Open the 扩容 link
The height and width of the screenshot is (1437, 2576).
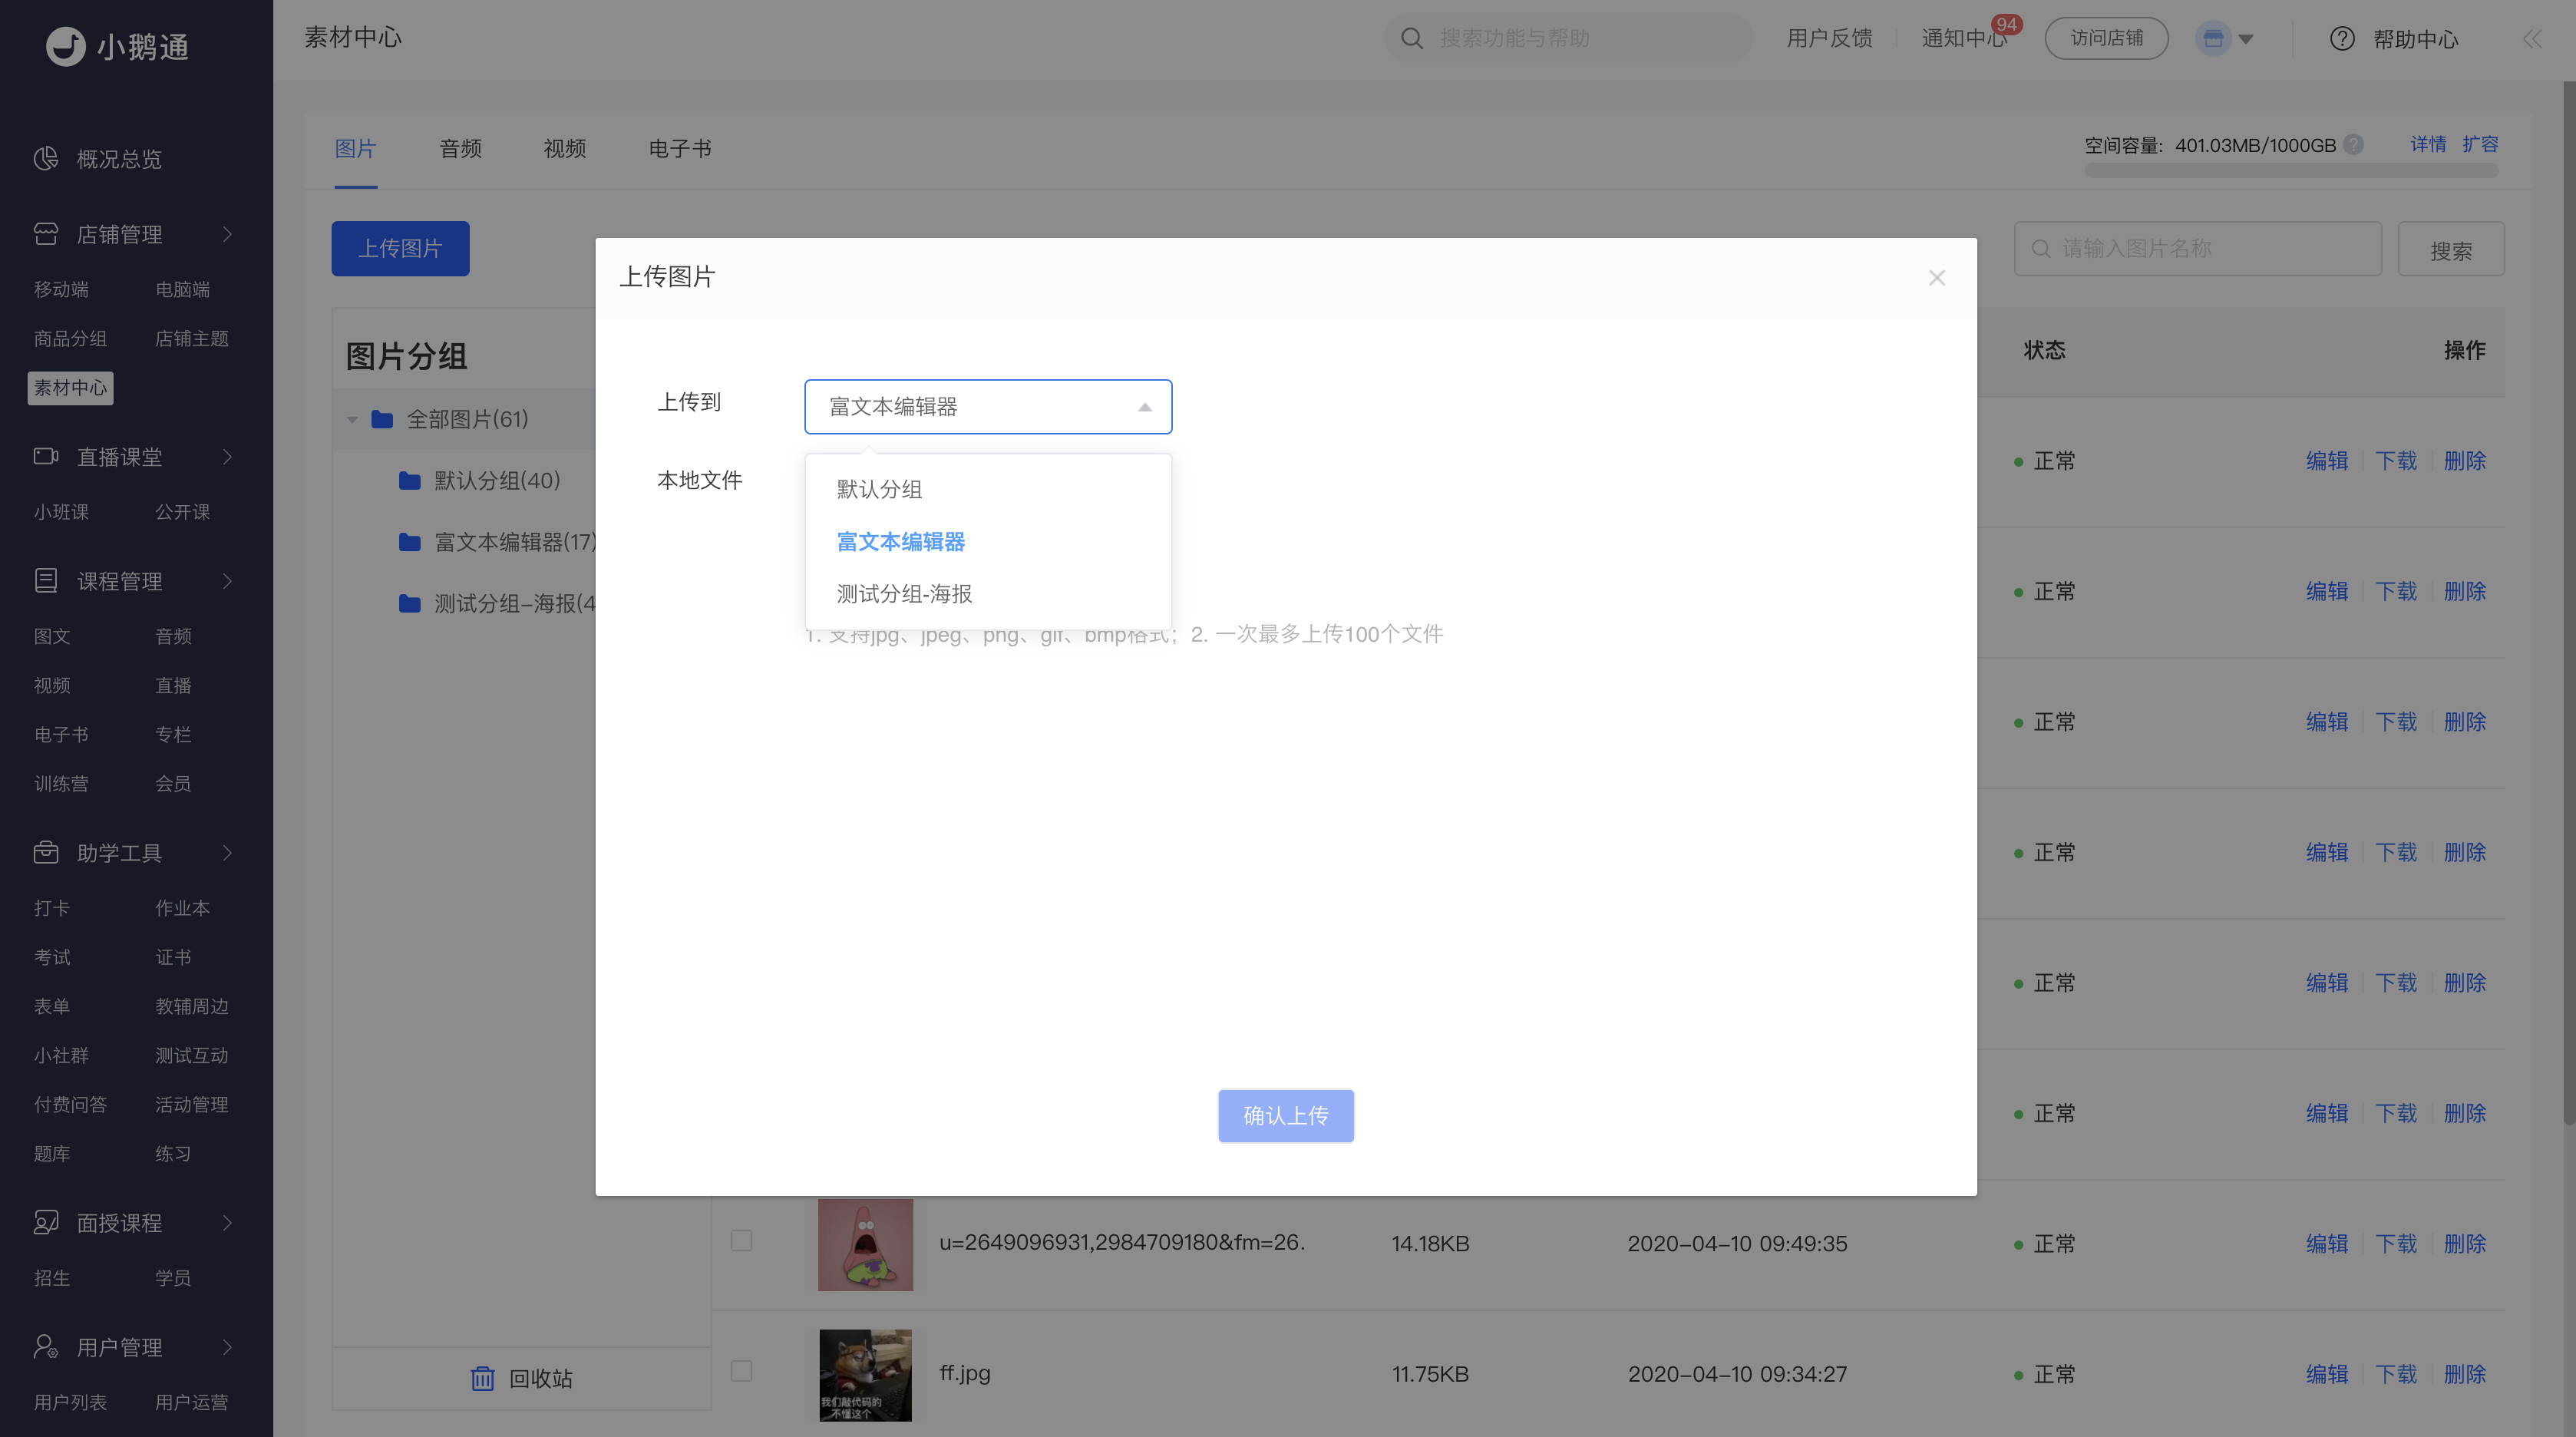tap(2480, 144)
